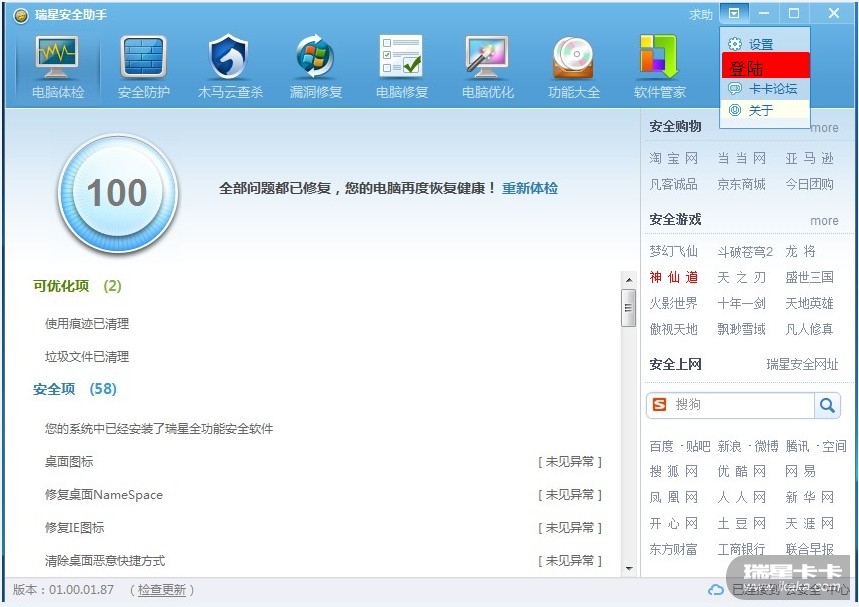Click the magnifier search button
Viewport: 859px width, 607px height.
[x=827, y=405]
